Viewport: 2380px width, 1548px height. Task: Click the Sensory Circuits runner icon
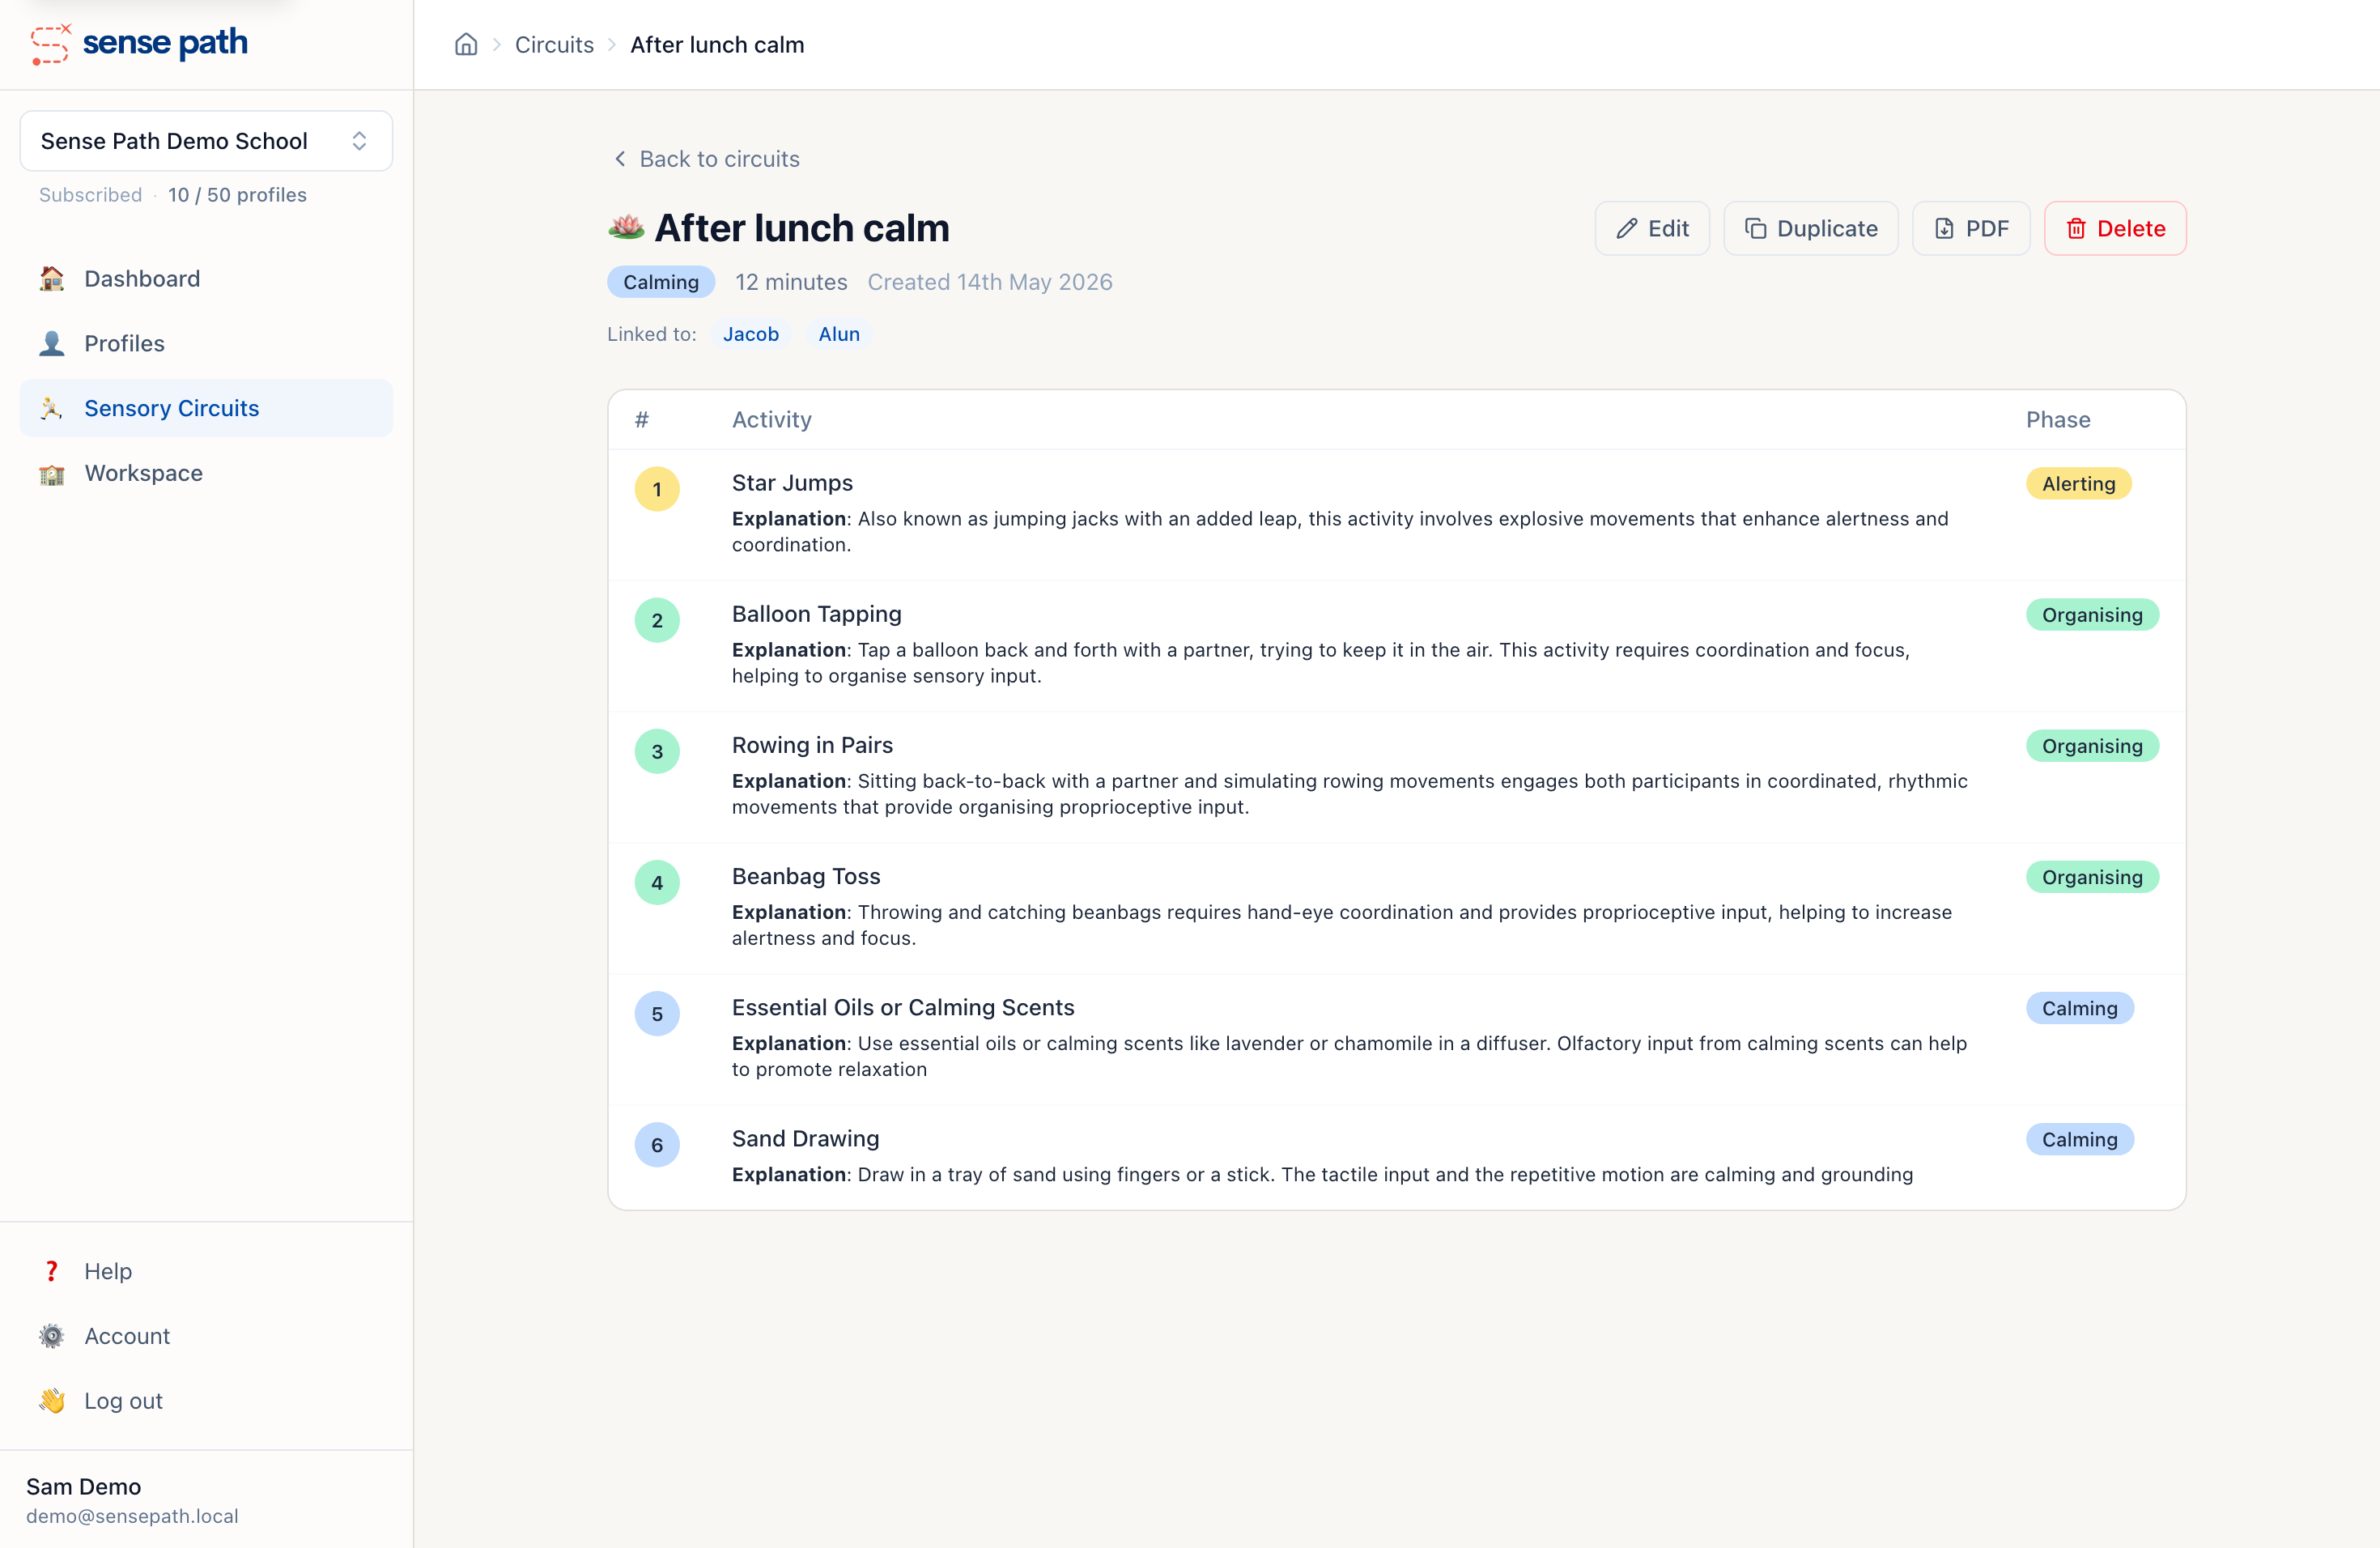[x=52, y=408]
